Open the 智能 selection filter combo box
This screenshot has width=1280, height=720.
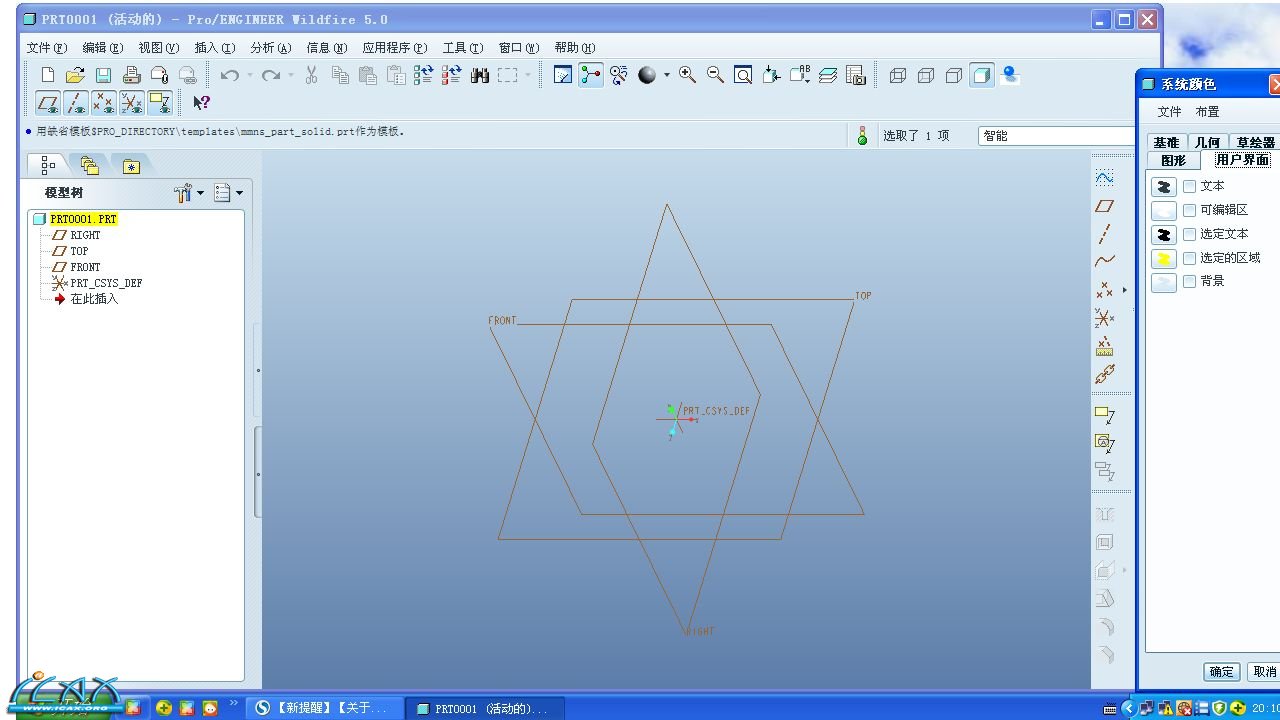1056,136
